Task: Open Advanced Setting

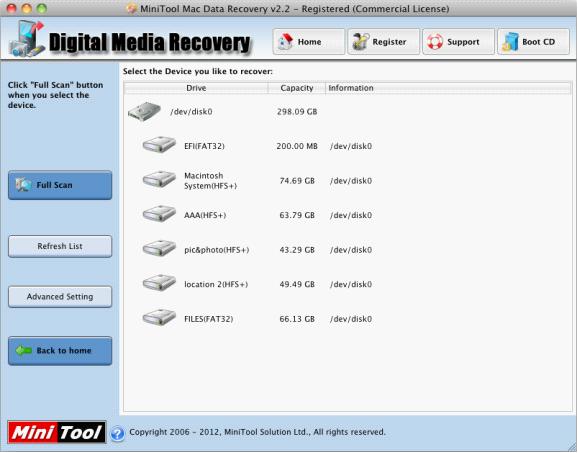Action: (x=60, y=296)
